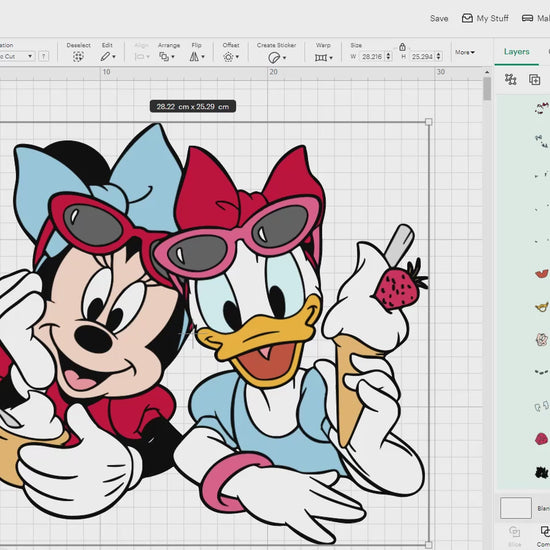550x550 pixels.
Task: Click the Blank Canvas color swatch
Action: point(516,508)
